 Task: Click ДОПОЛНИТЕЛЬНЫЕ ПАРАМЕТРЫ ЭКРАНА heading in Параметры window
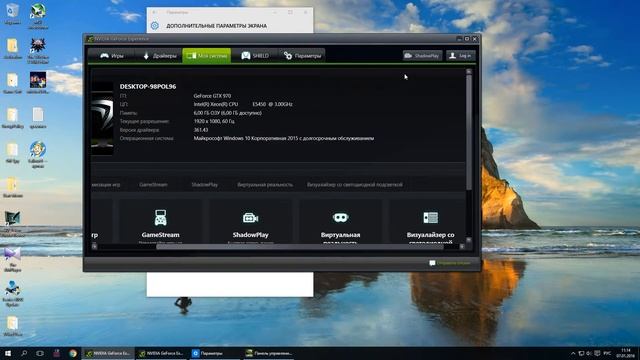tap(216, 26)
